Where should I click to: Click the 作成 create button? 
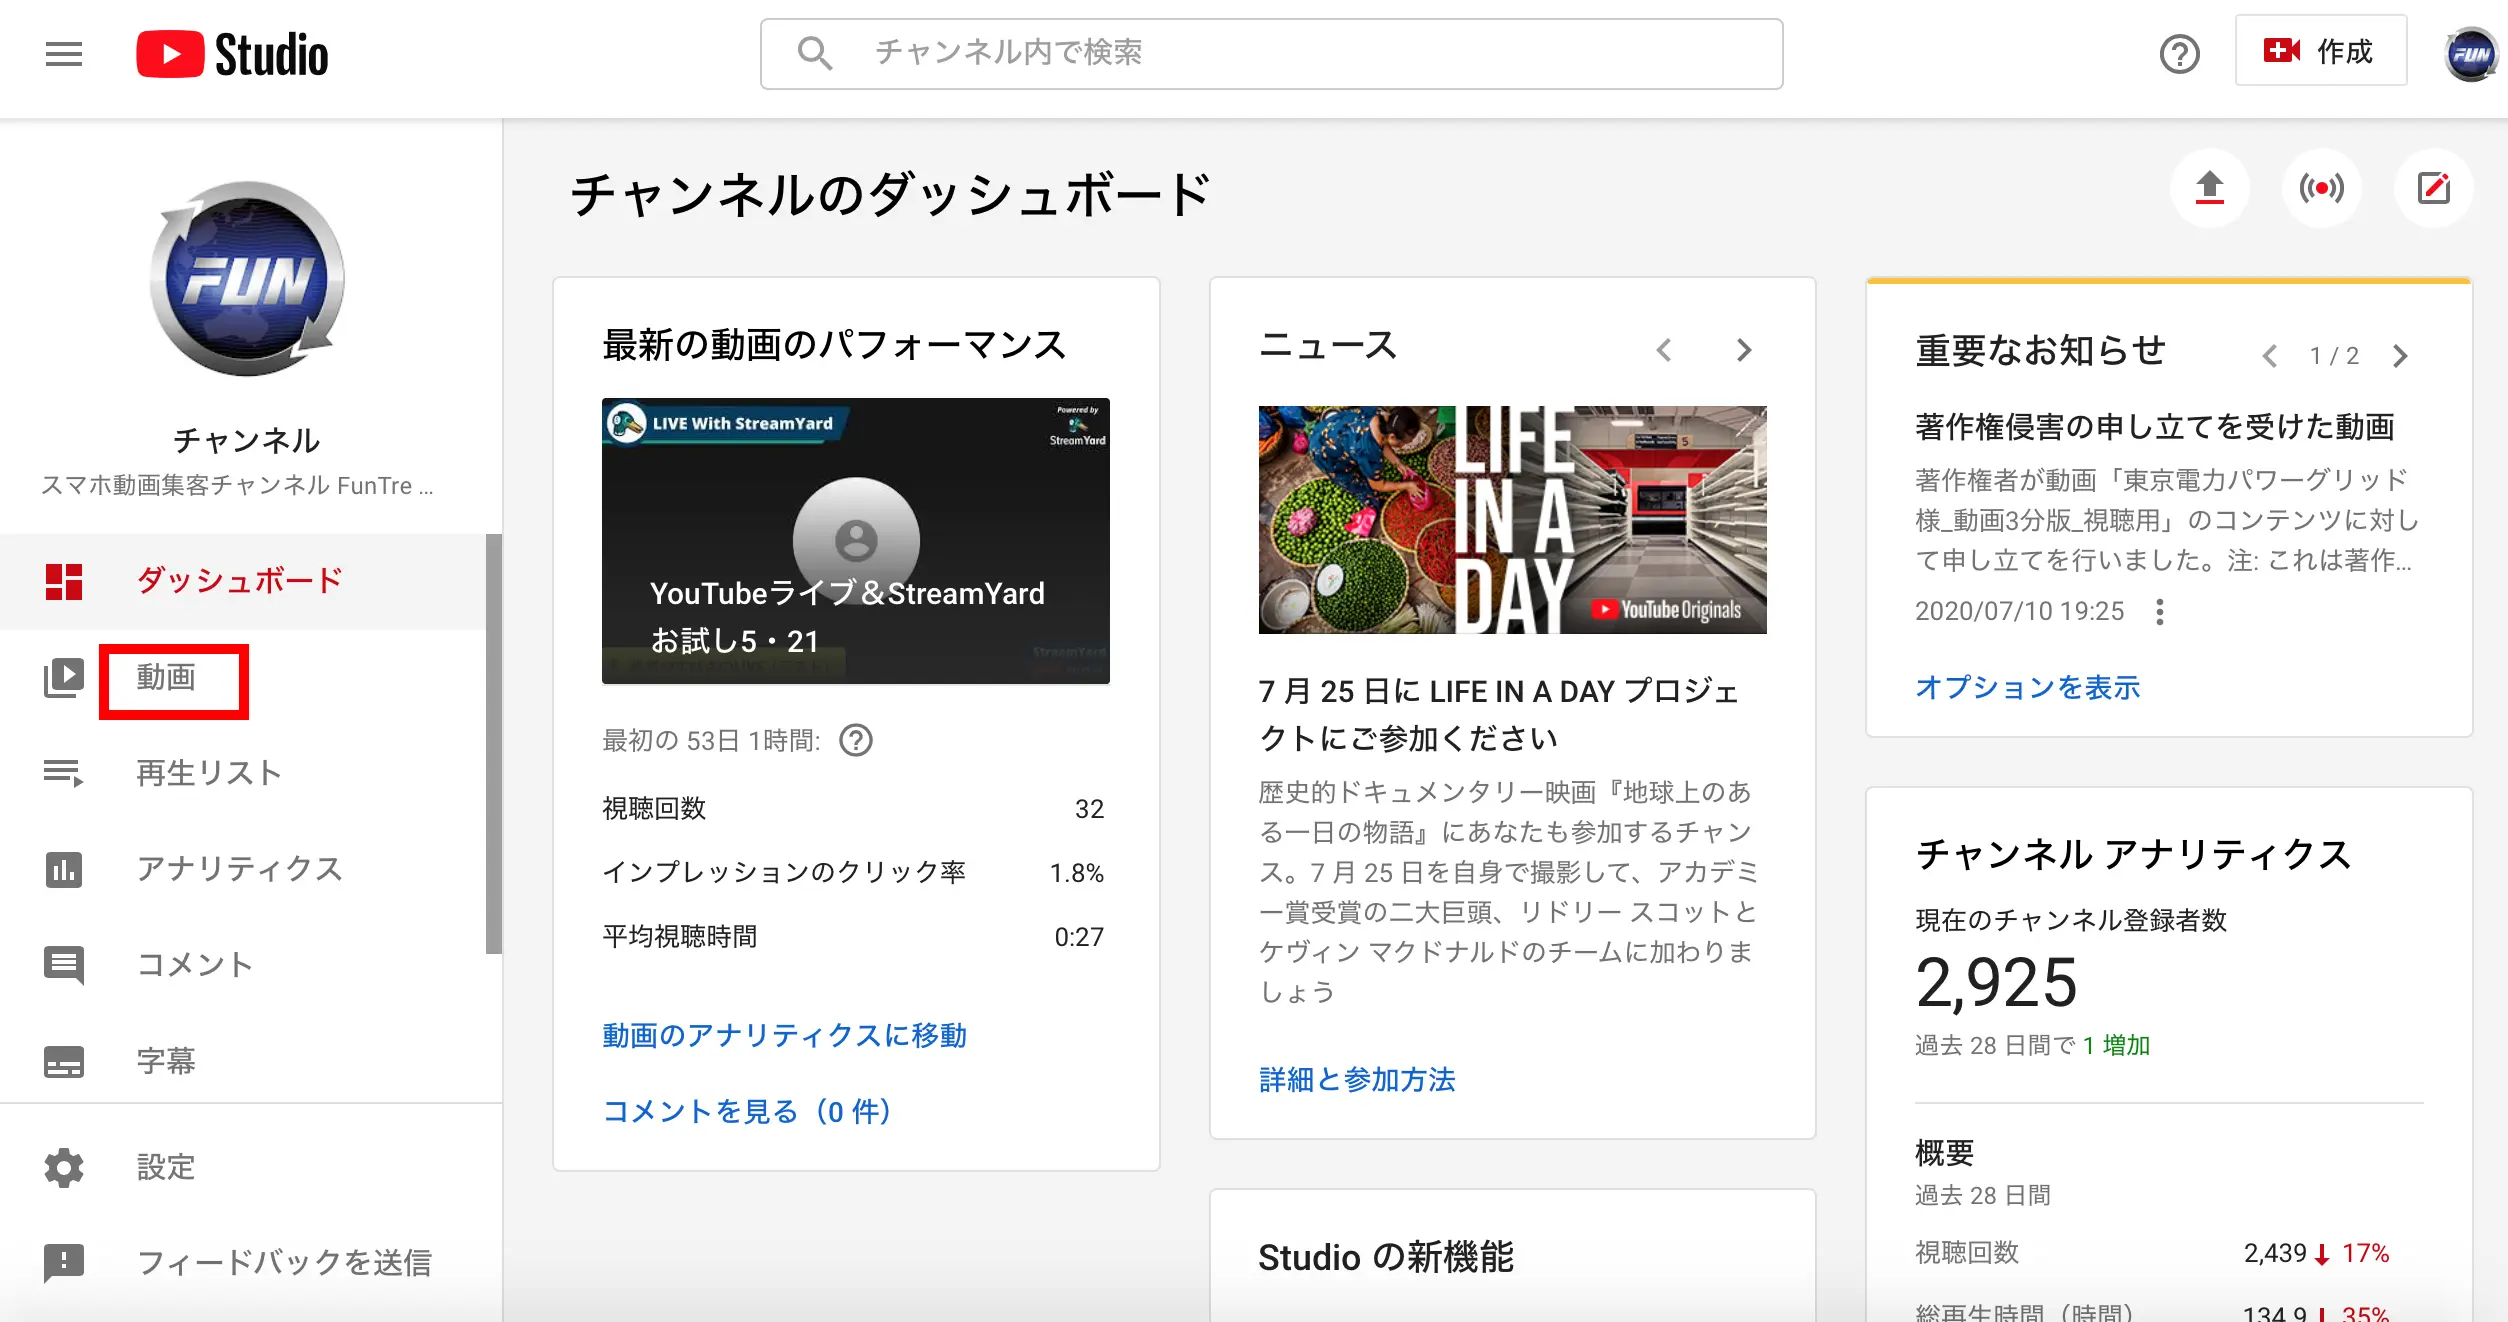2321,51
